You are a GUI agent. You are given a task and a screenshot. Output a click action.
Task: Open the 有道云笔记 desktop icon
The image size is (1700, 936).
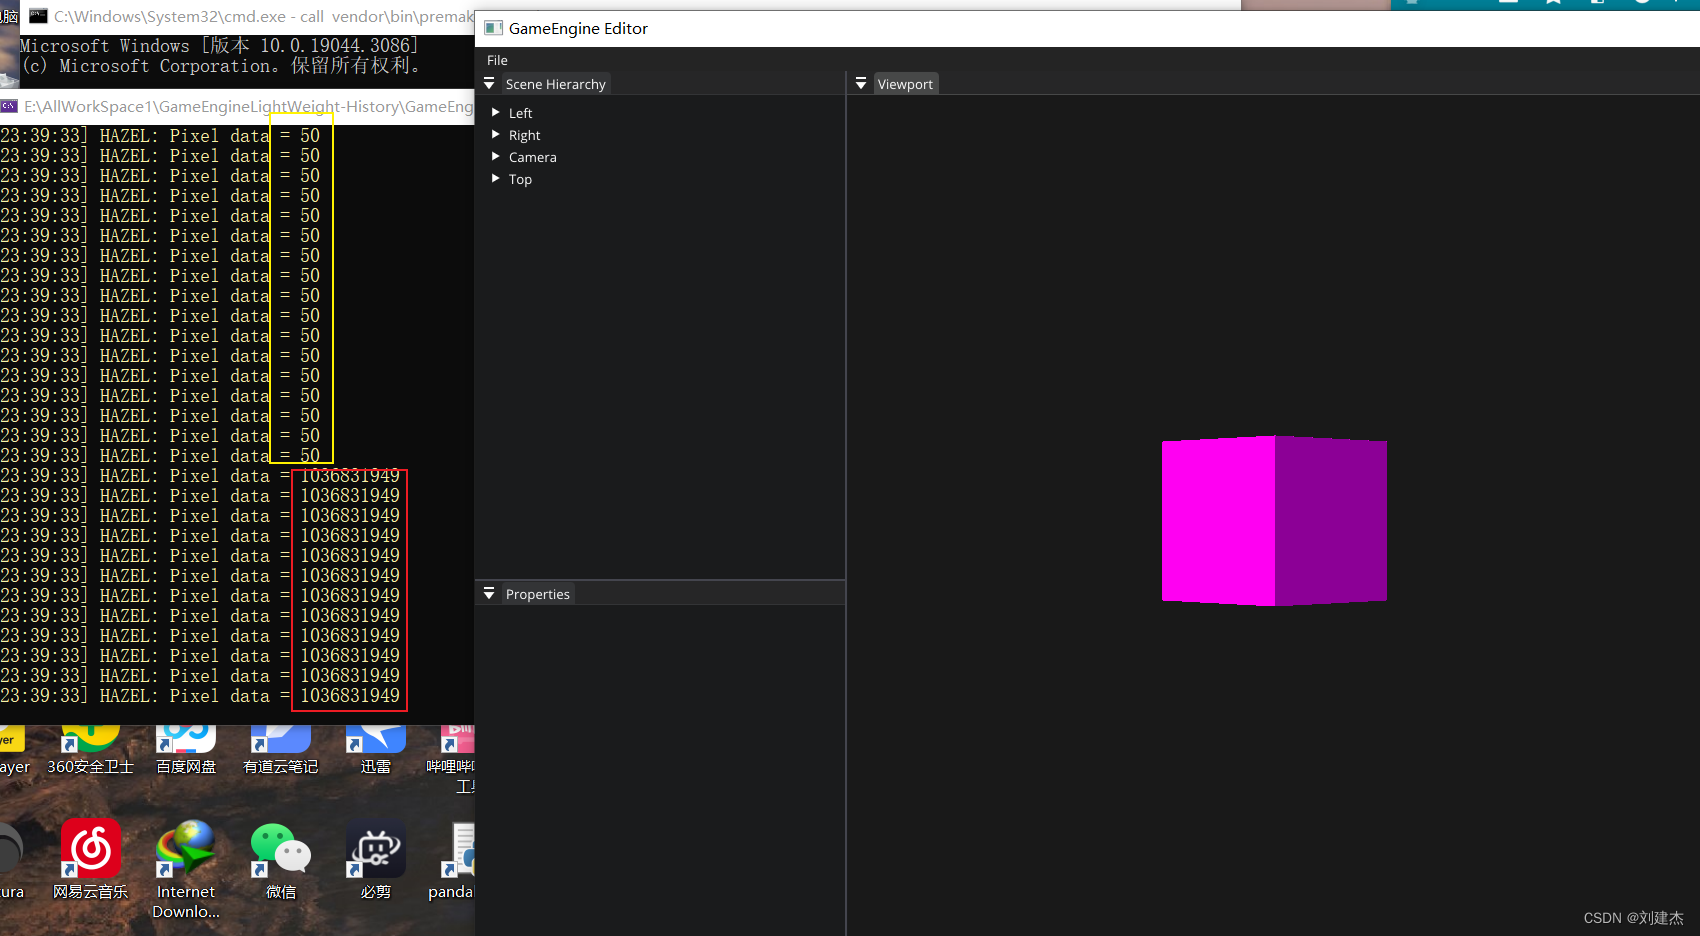(x=281, y=752)
